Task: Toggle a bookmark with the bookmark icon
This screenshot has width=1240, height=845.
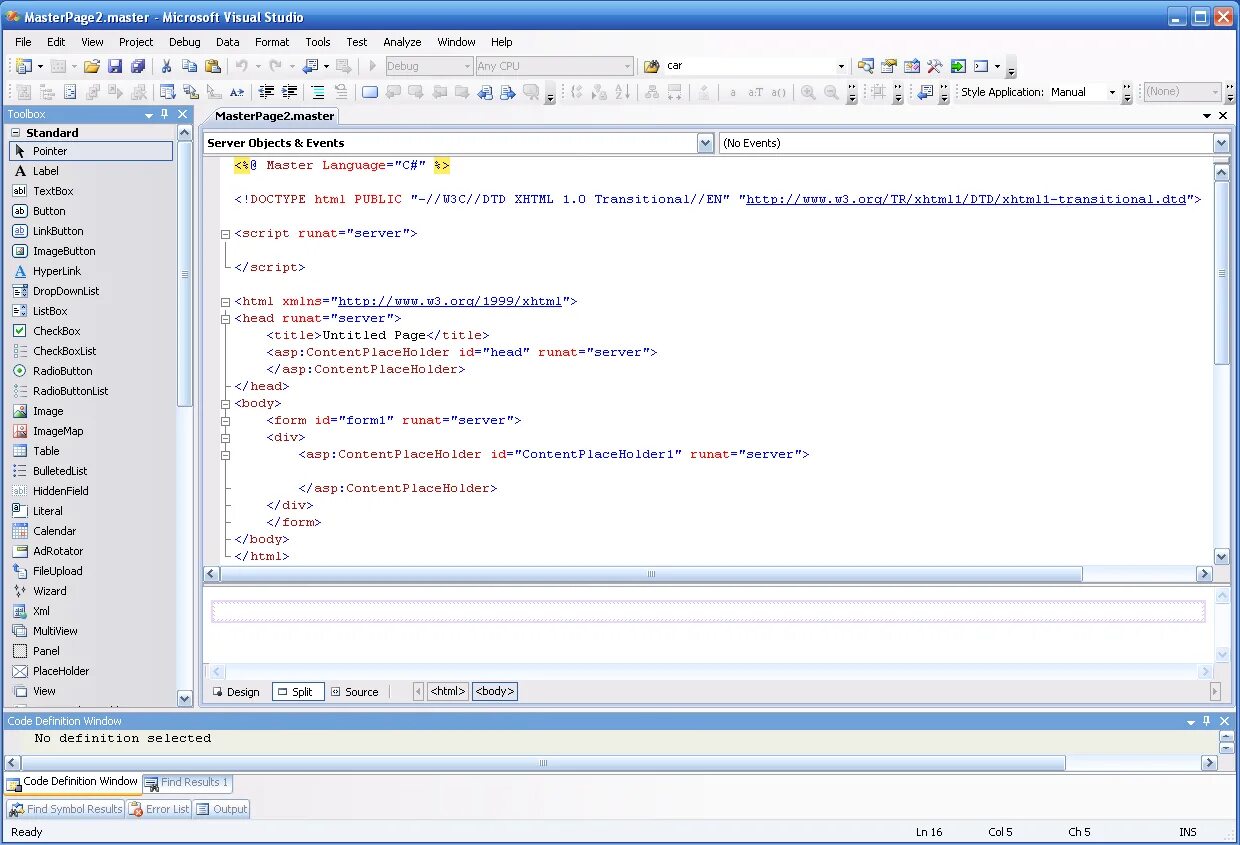Action: 370,92
